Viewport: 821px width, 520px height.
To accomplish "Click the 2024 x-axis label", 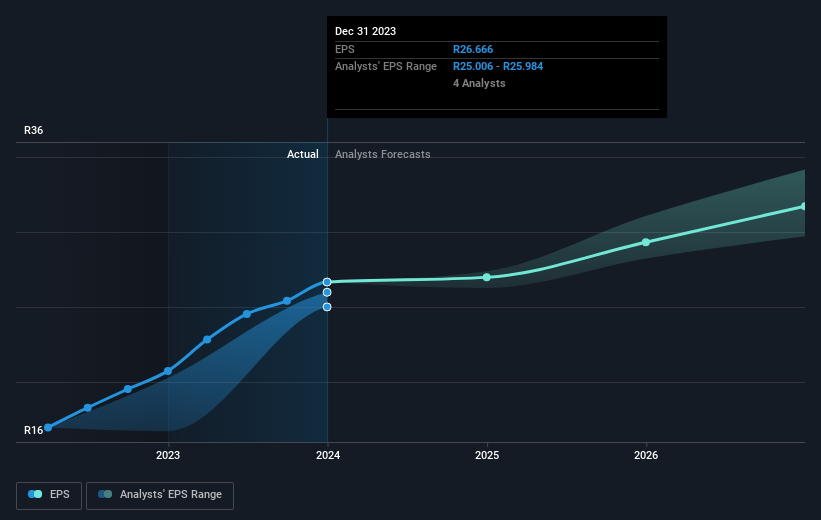I will [328, 455].
